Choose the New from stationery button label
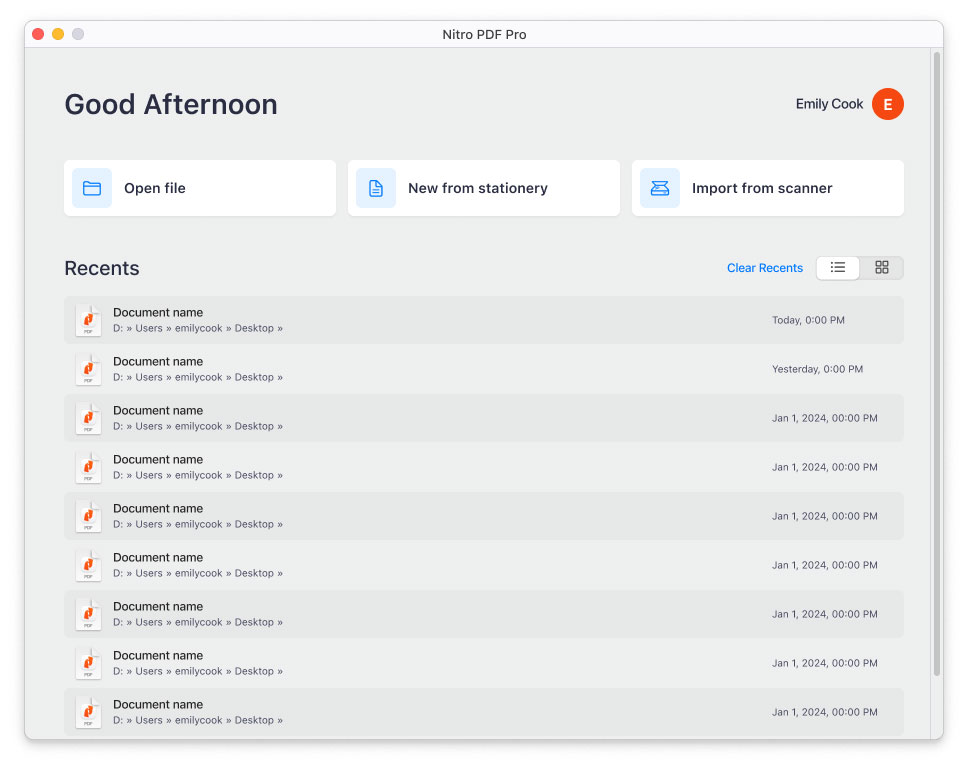This screenshot has width=968, height=768. coord(477,188)
